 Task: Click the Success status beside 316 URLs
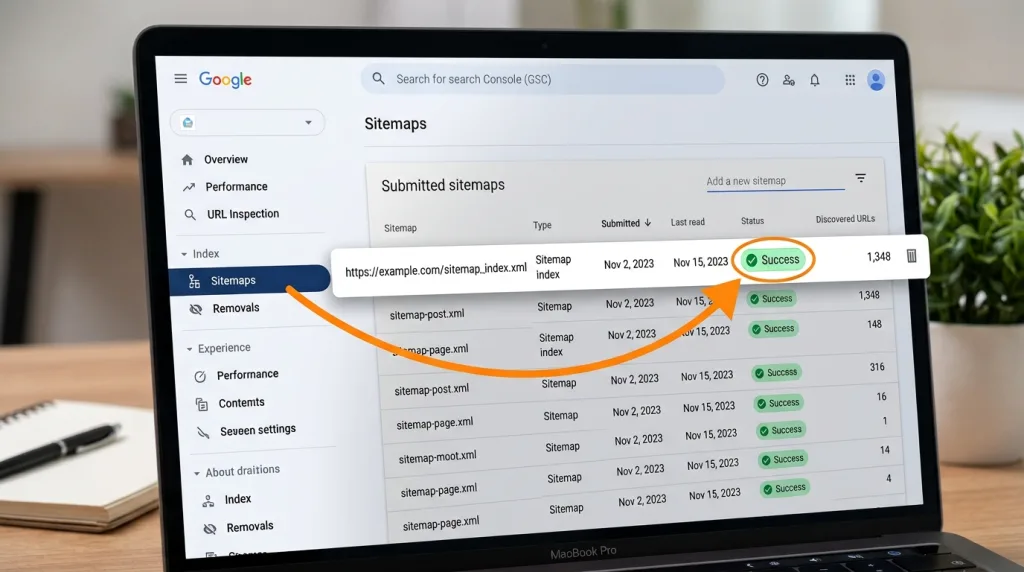coord(776,372)
